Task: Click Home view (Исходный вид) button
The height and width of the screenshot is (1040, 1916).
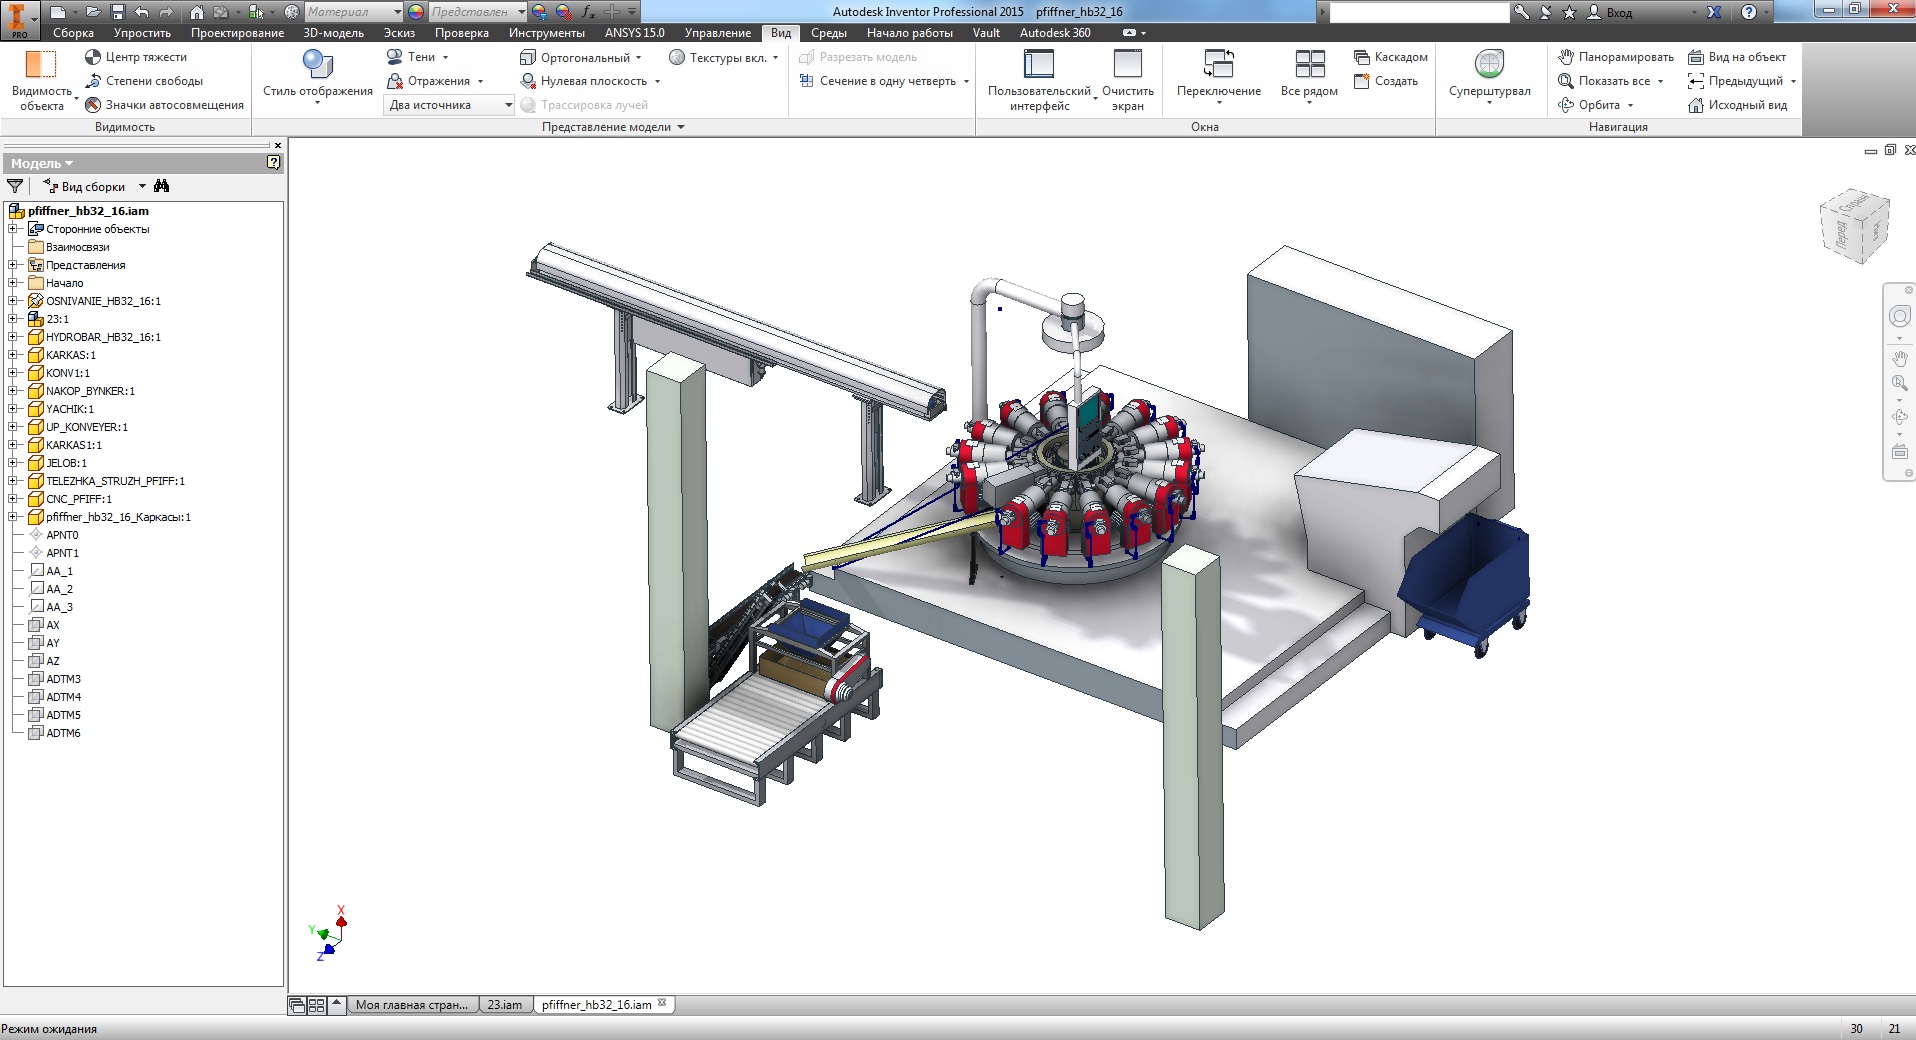Action: coord(1738,105)
